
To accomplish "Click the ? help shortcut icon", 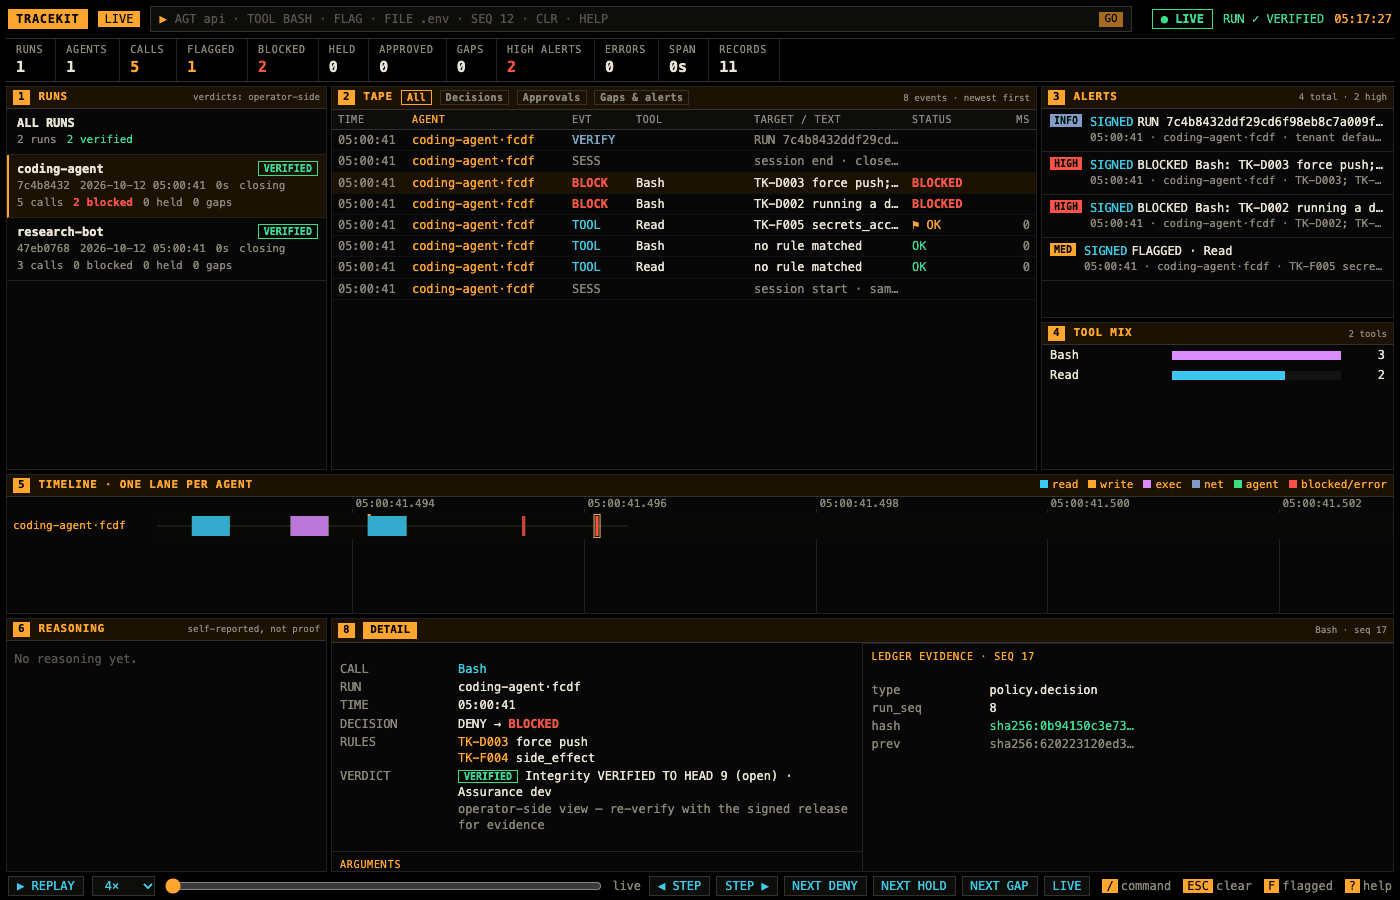I will tap(1352, 886).
